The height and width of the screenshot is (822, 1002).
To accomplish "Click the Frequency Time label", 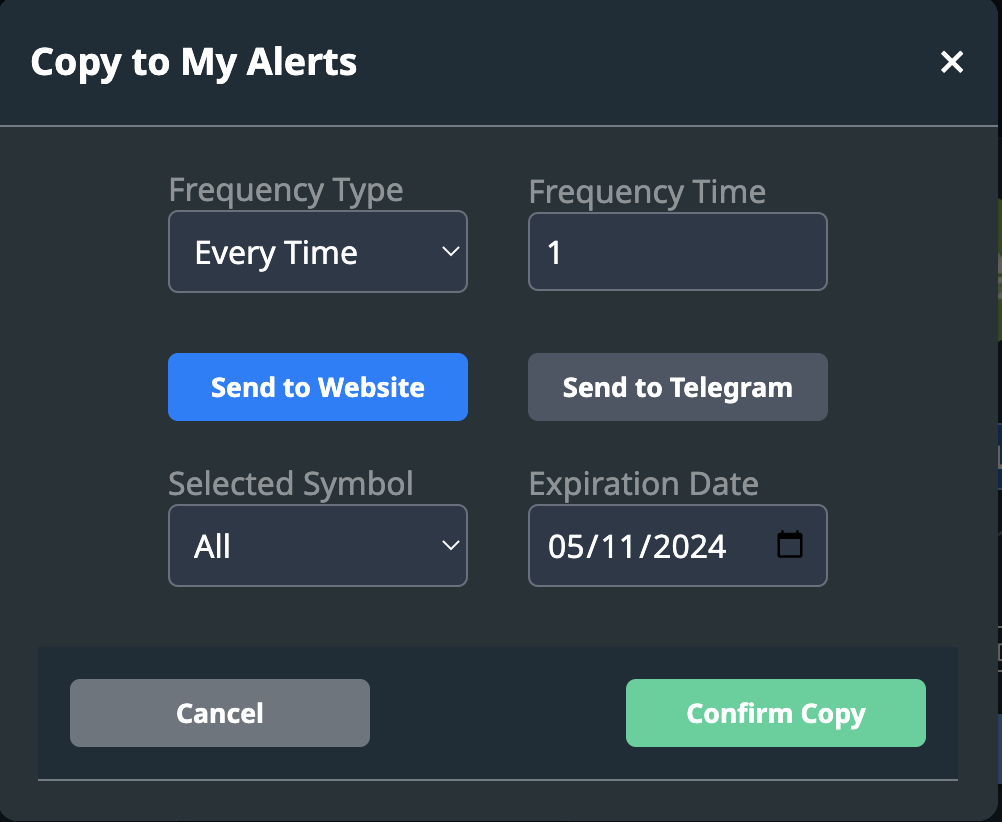I will pos(646,191).
